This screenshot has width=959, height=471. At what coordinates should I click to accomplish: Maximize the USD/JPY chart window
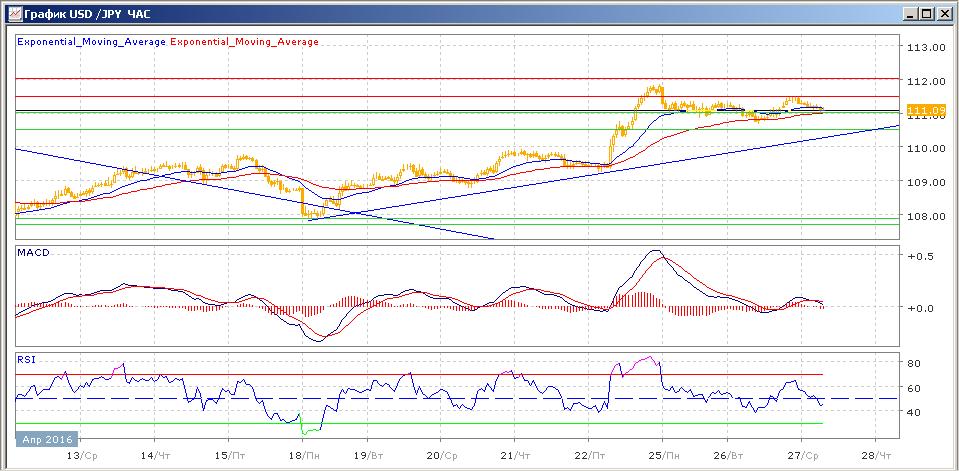tap(926, 13)
